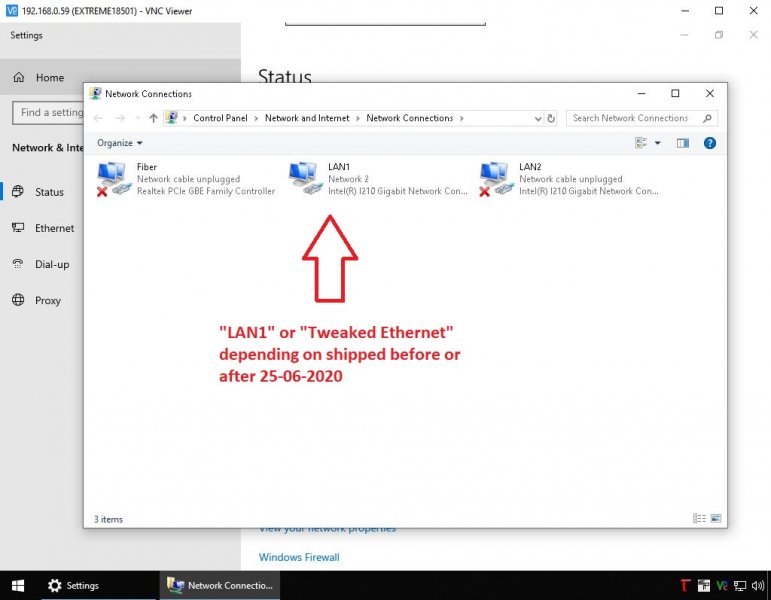Screen dimensions: 771x600
Task: Switch to details view in status bar
Action: point(699,518)
